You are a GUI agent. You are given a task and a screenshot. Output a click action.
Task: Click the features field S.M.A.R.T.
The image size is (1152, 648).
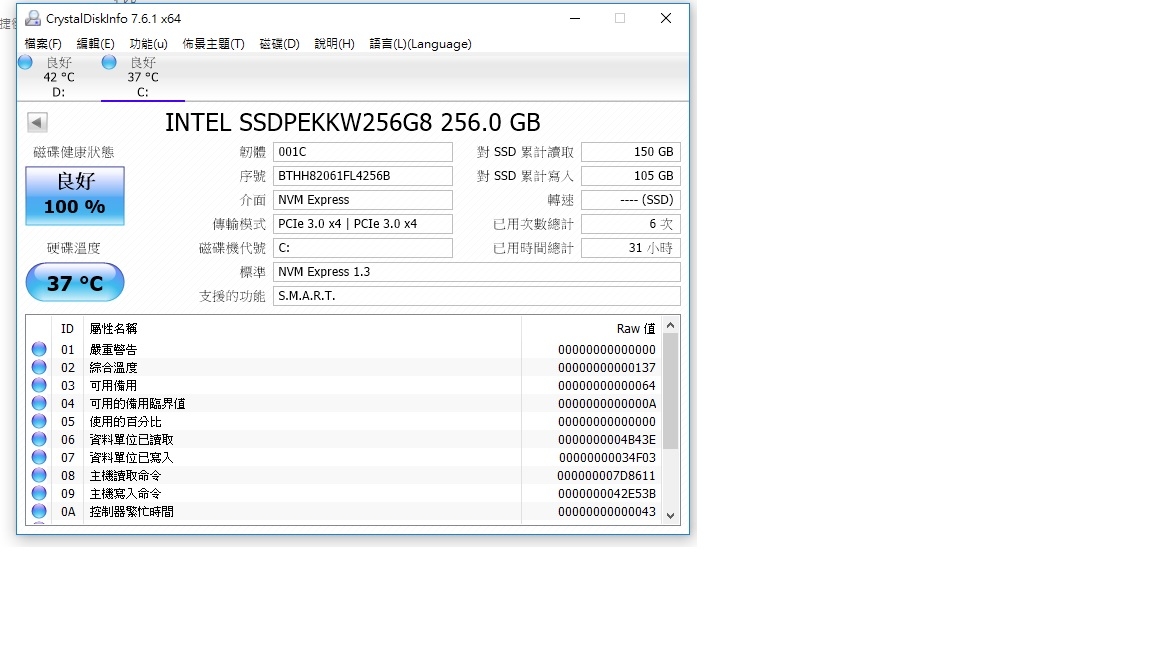tap(477, 296)
